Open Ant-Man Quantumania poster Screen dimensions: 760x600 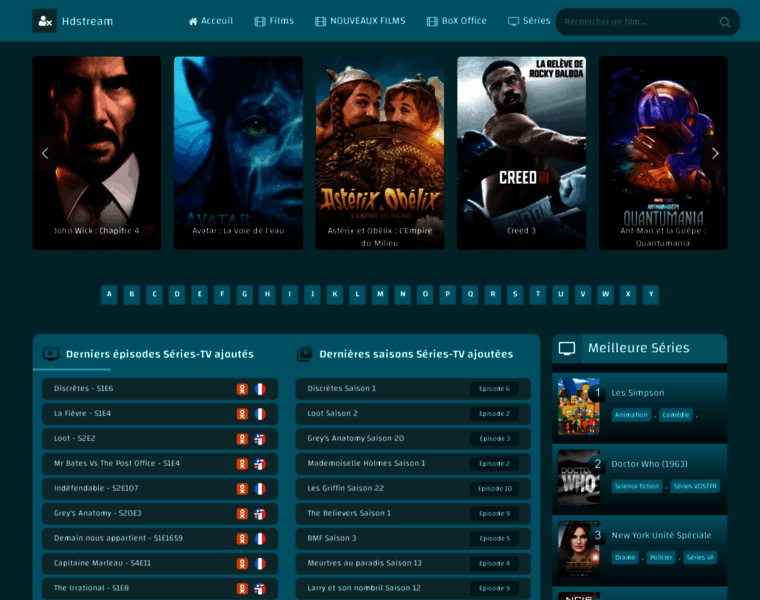[x=663, y=153]
